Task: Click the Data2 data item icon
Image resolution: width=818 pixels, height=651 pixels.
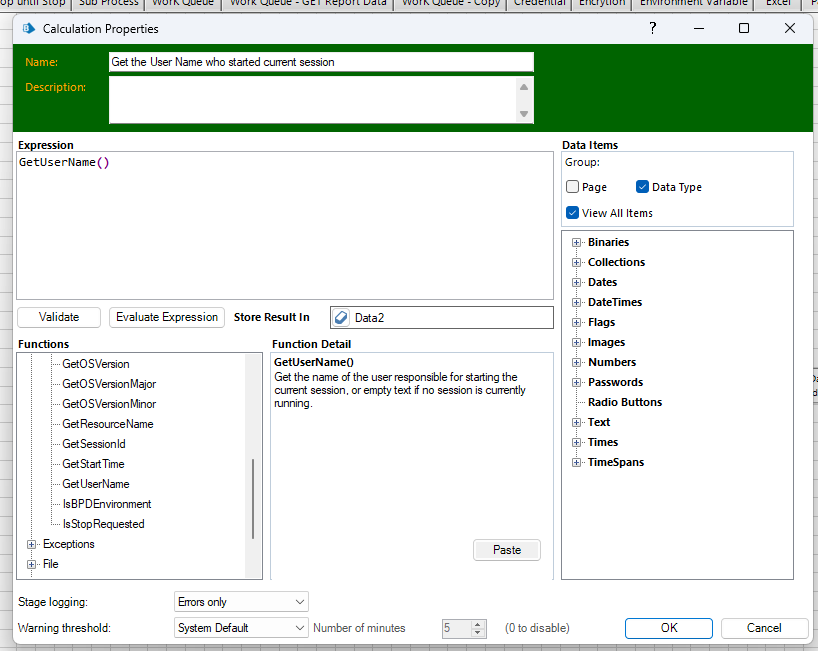Action: click(341, 317)
